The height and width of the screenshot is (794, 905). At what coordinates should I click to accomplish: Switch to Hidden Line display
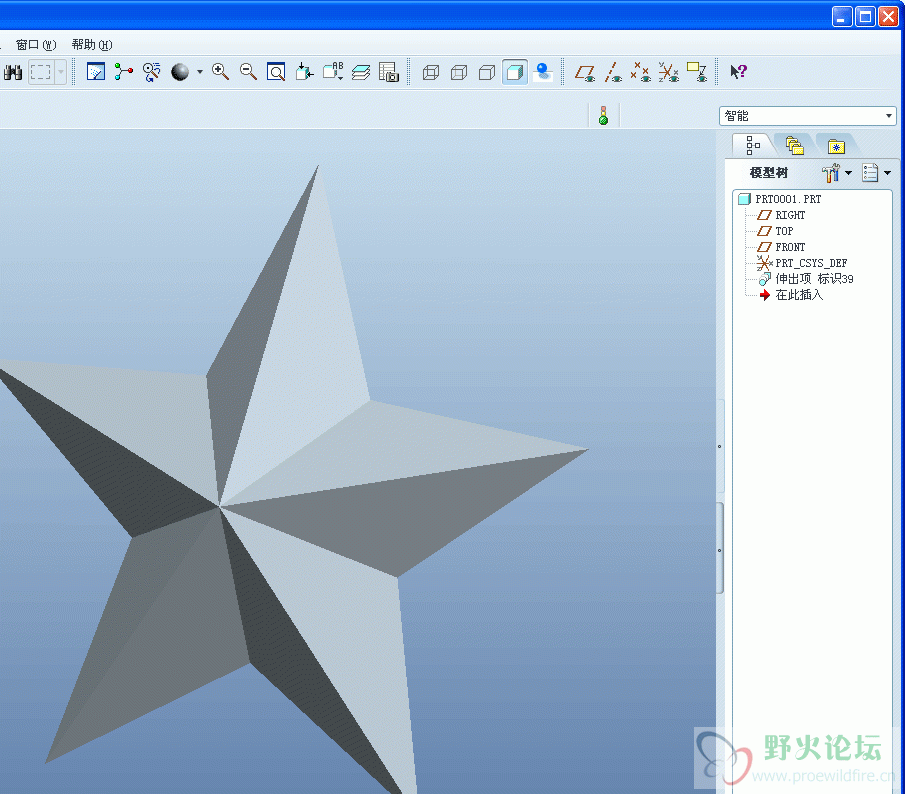(x=459, y=72)
